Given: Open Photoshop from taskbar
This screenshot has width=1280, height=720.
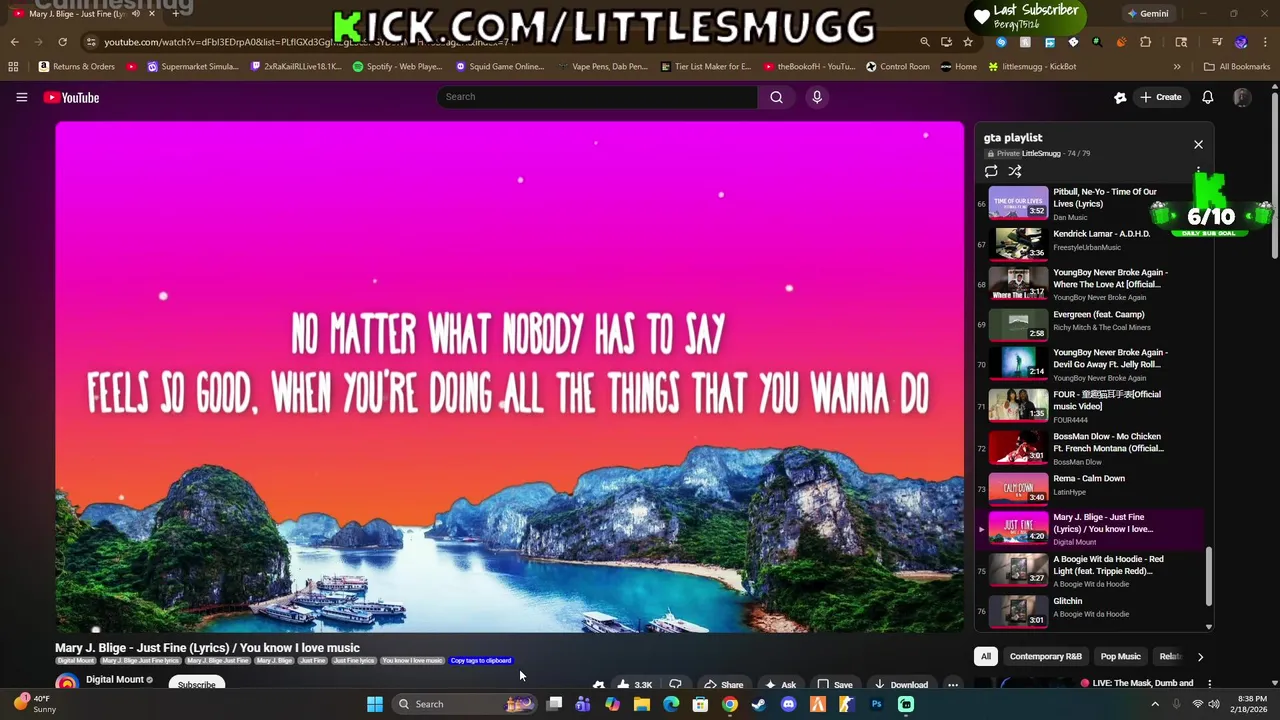Looking at the screenshot, I should click(x=876, y=704).
